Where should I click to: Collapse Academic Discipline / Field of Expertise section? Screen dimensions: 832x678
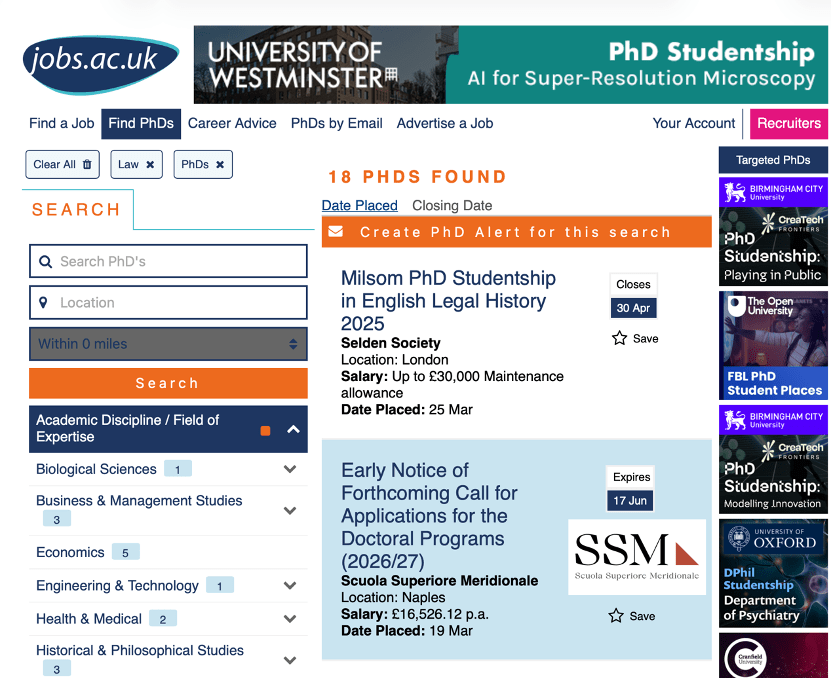pos(293,429)
